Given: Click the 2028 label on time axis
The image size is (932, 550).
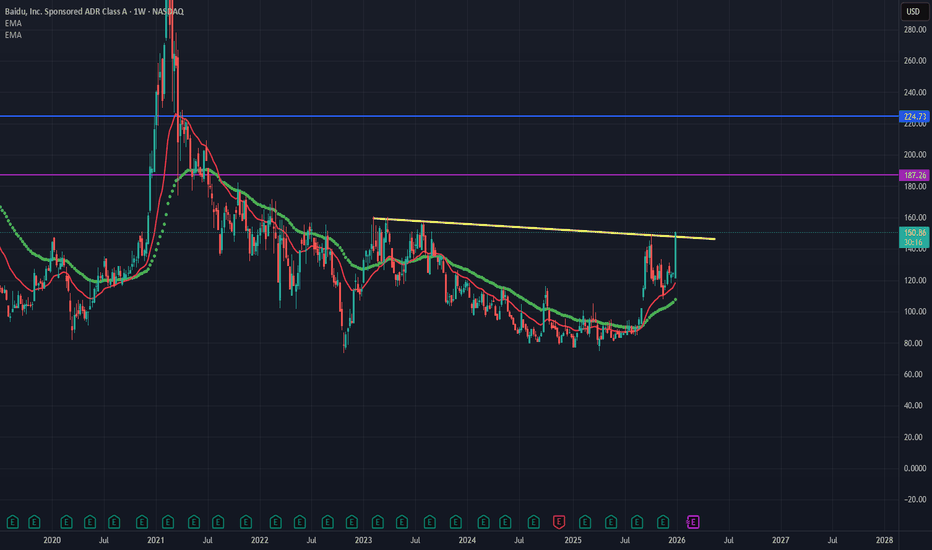Looking at the screenshot, I should (884, 540).
